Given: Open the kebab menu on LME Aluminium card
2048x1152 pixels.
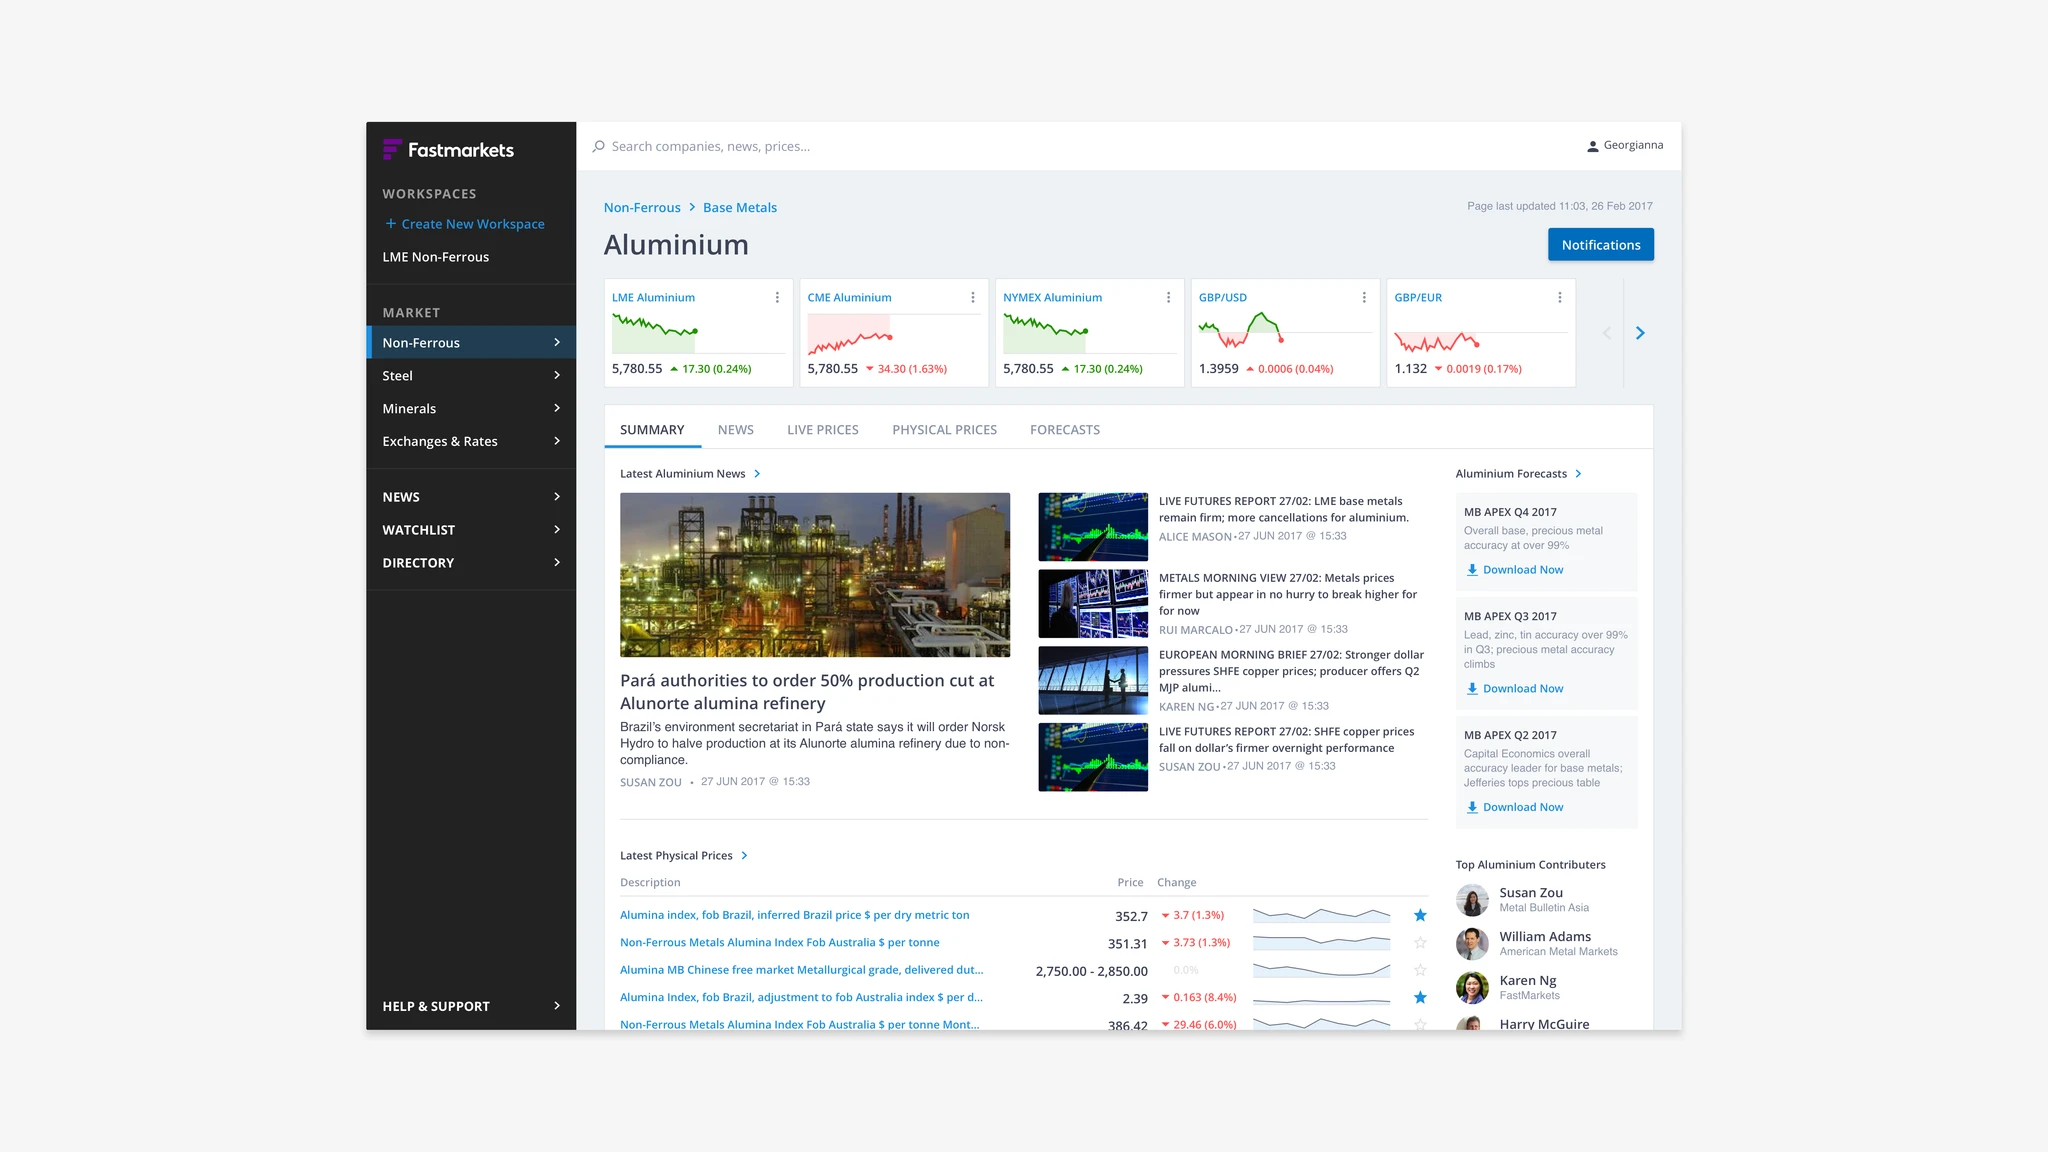Looking at the screenshot, I should 777,297.
